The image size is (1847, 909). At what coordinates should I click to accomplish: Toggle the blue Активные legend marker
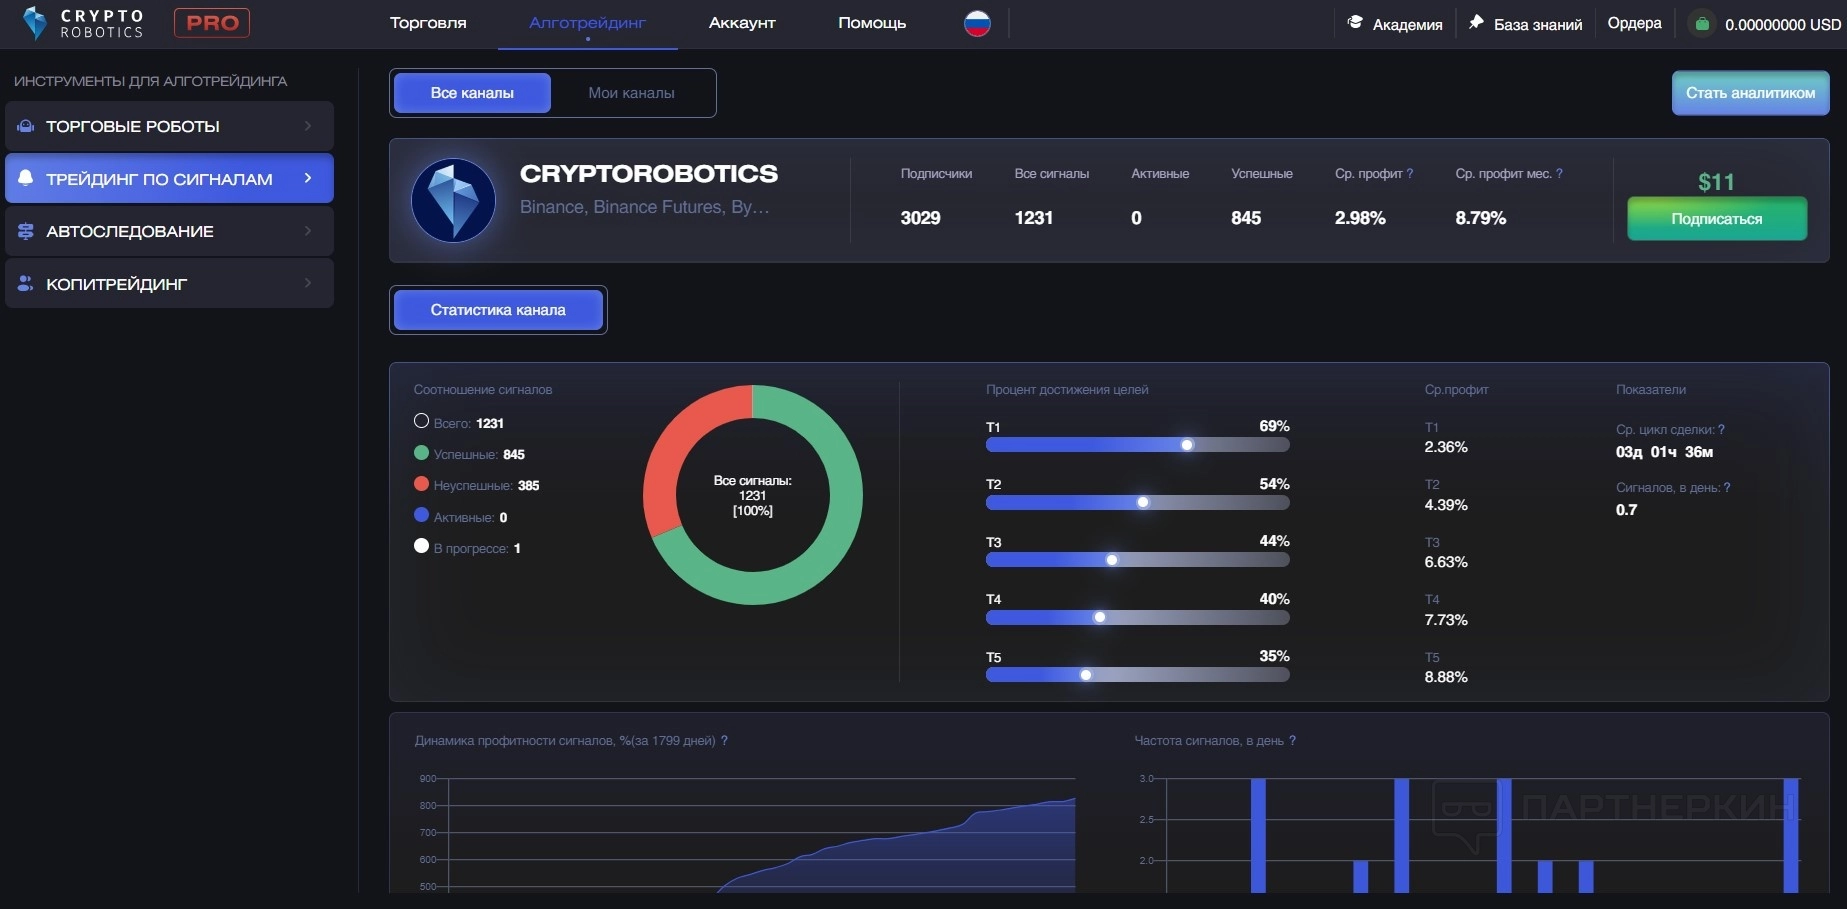click(421, 515)
